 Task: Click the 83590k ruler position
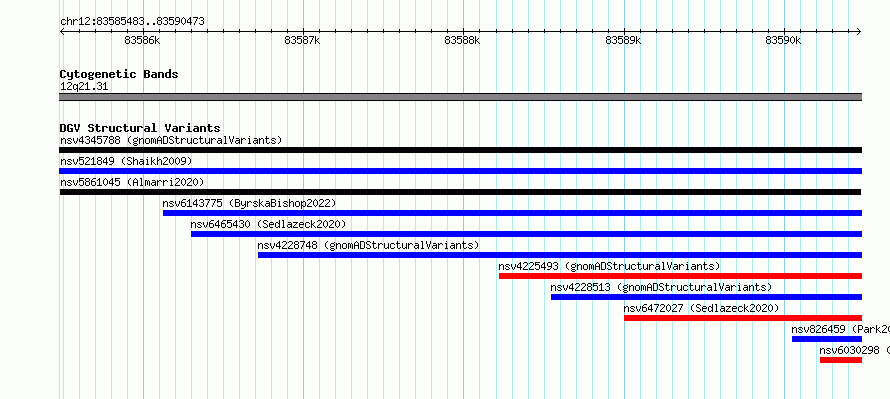783,40
